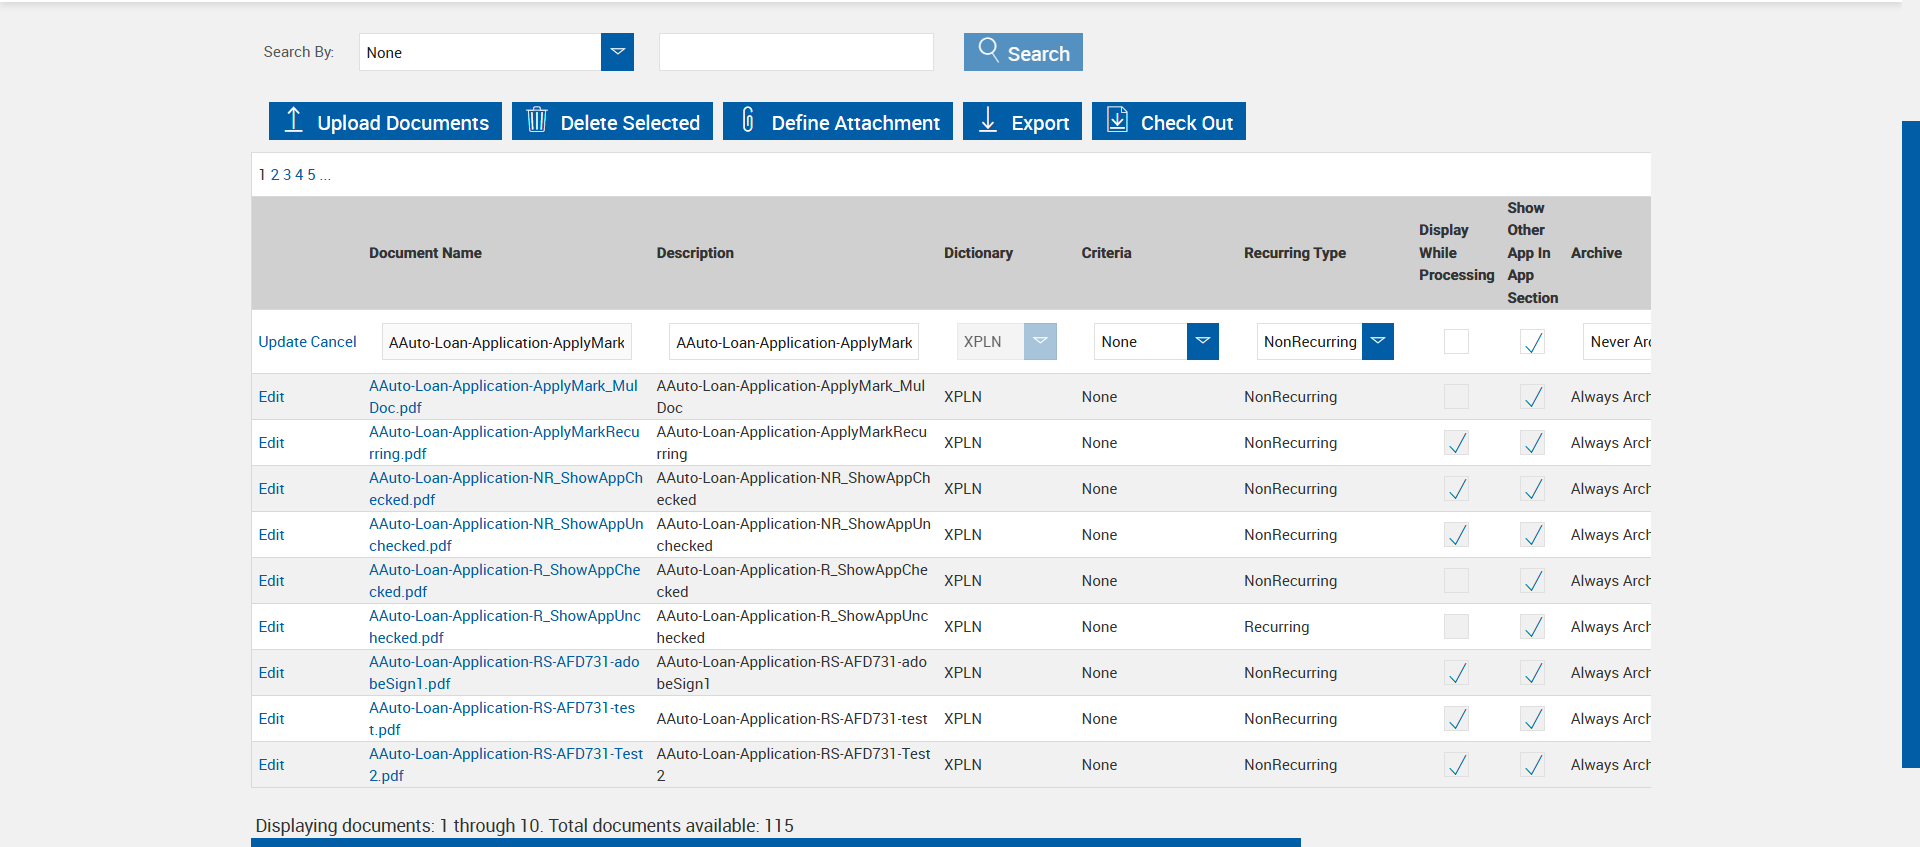This screenshot has height=847, width=1920.
Task: Click the download arrow icon on Export
Action: 988,120
